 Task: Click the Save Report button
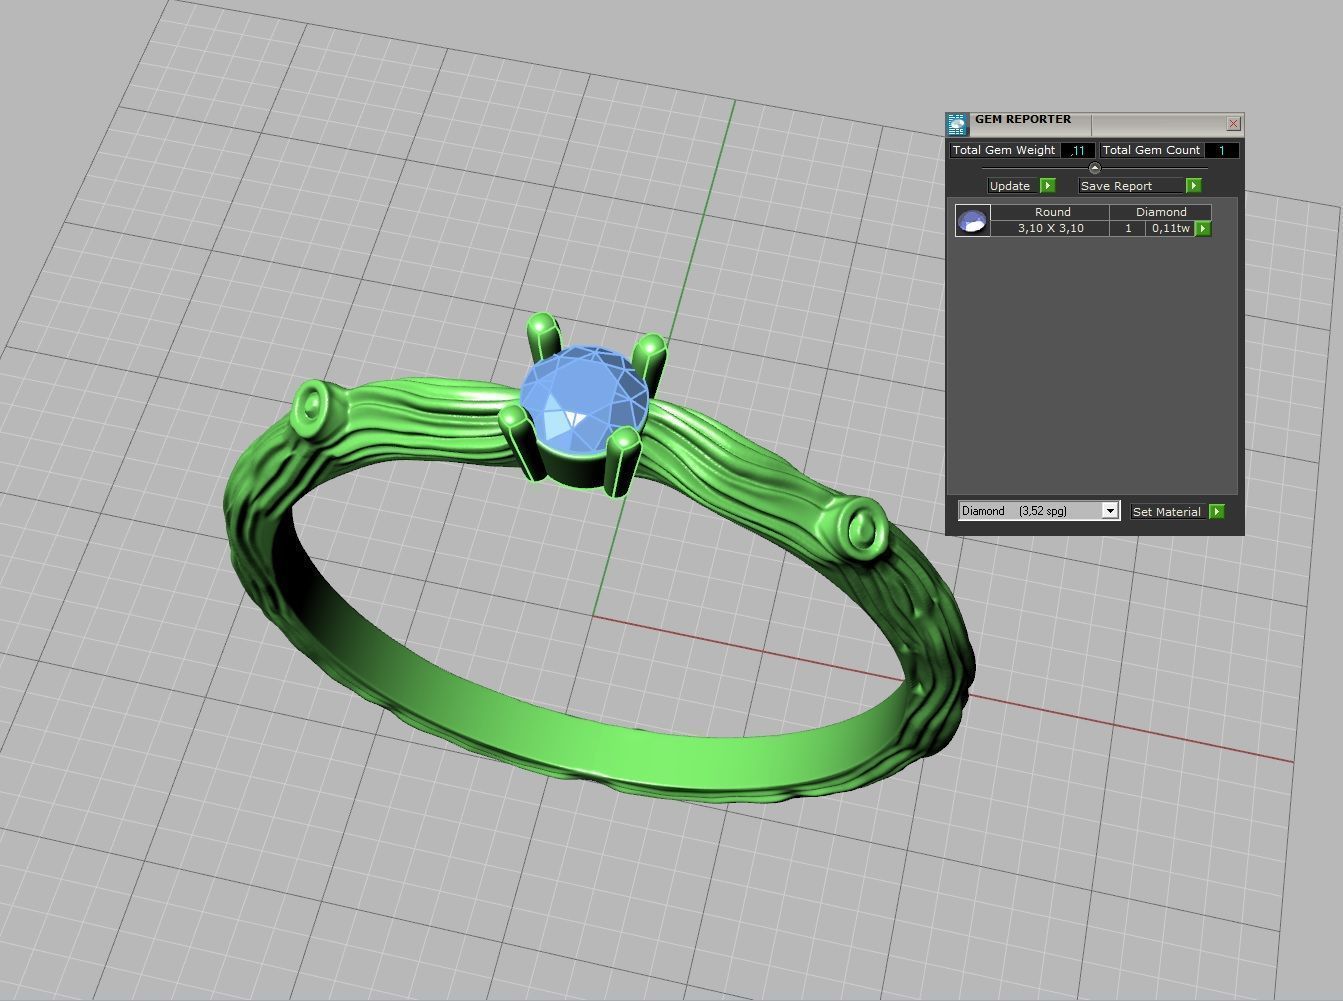1131,186
